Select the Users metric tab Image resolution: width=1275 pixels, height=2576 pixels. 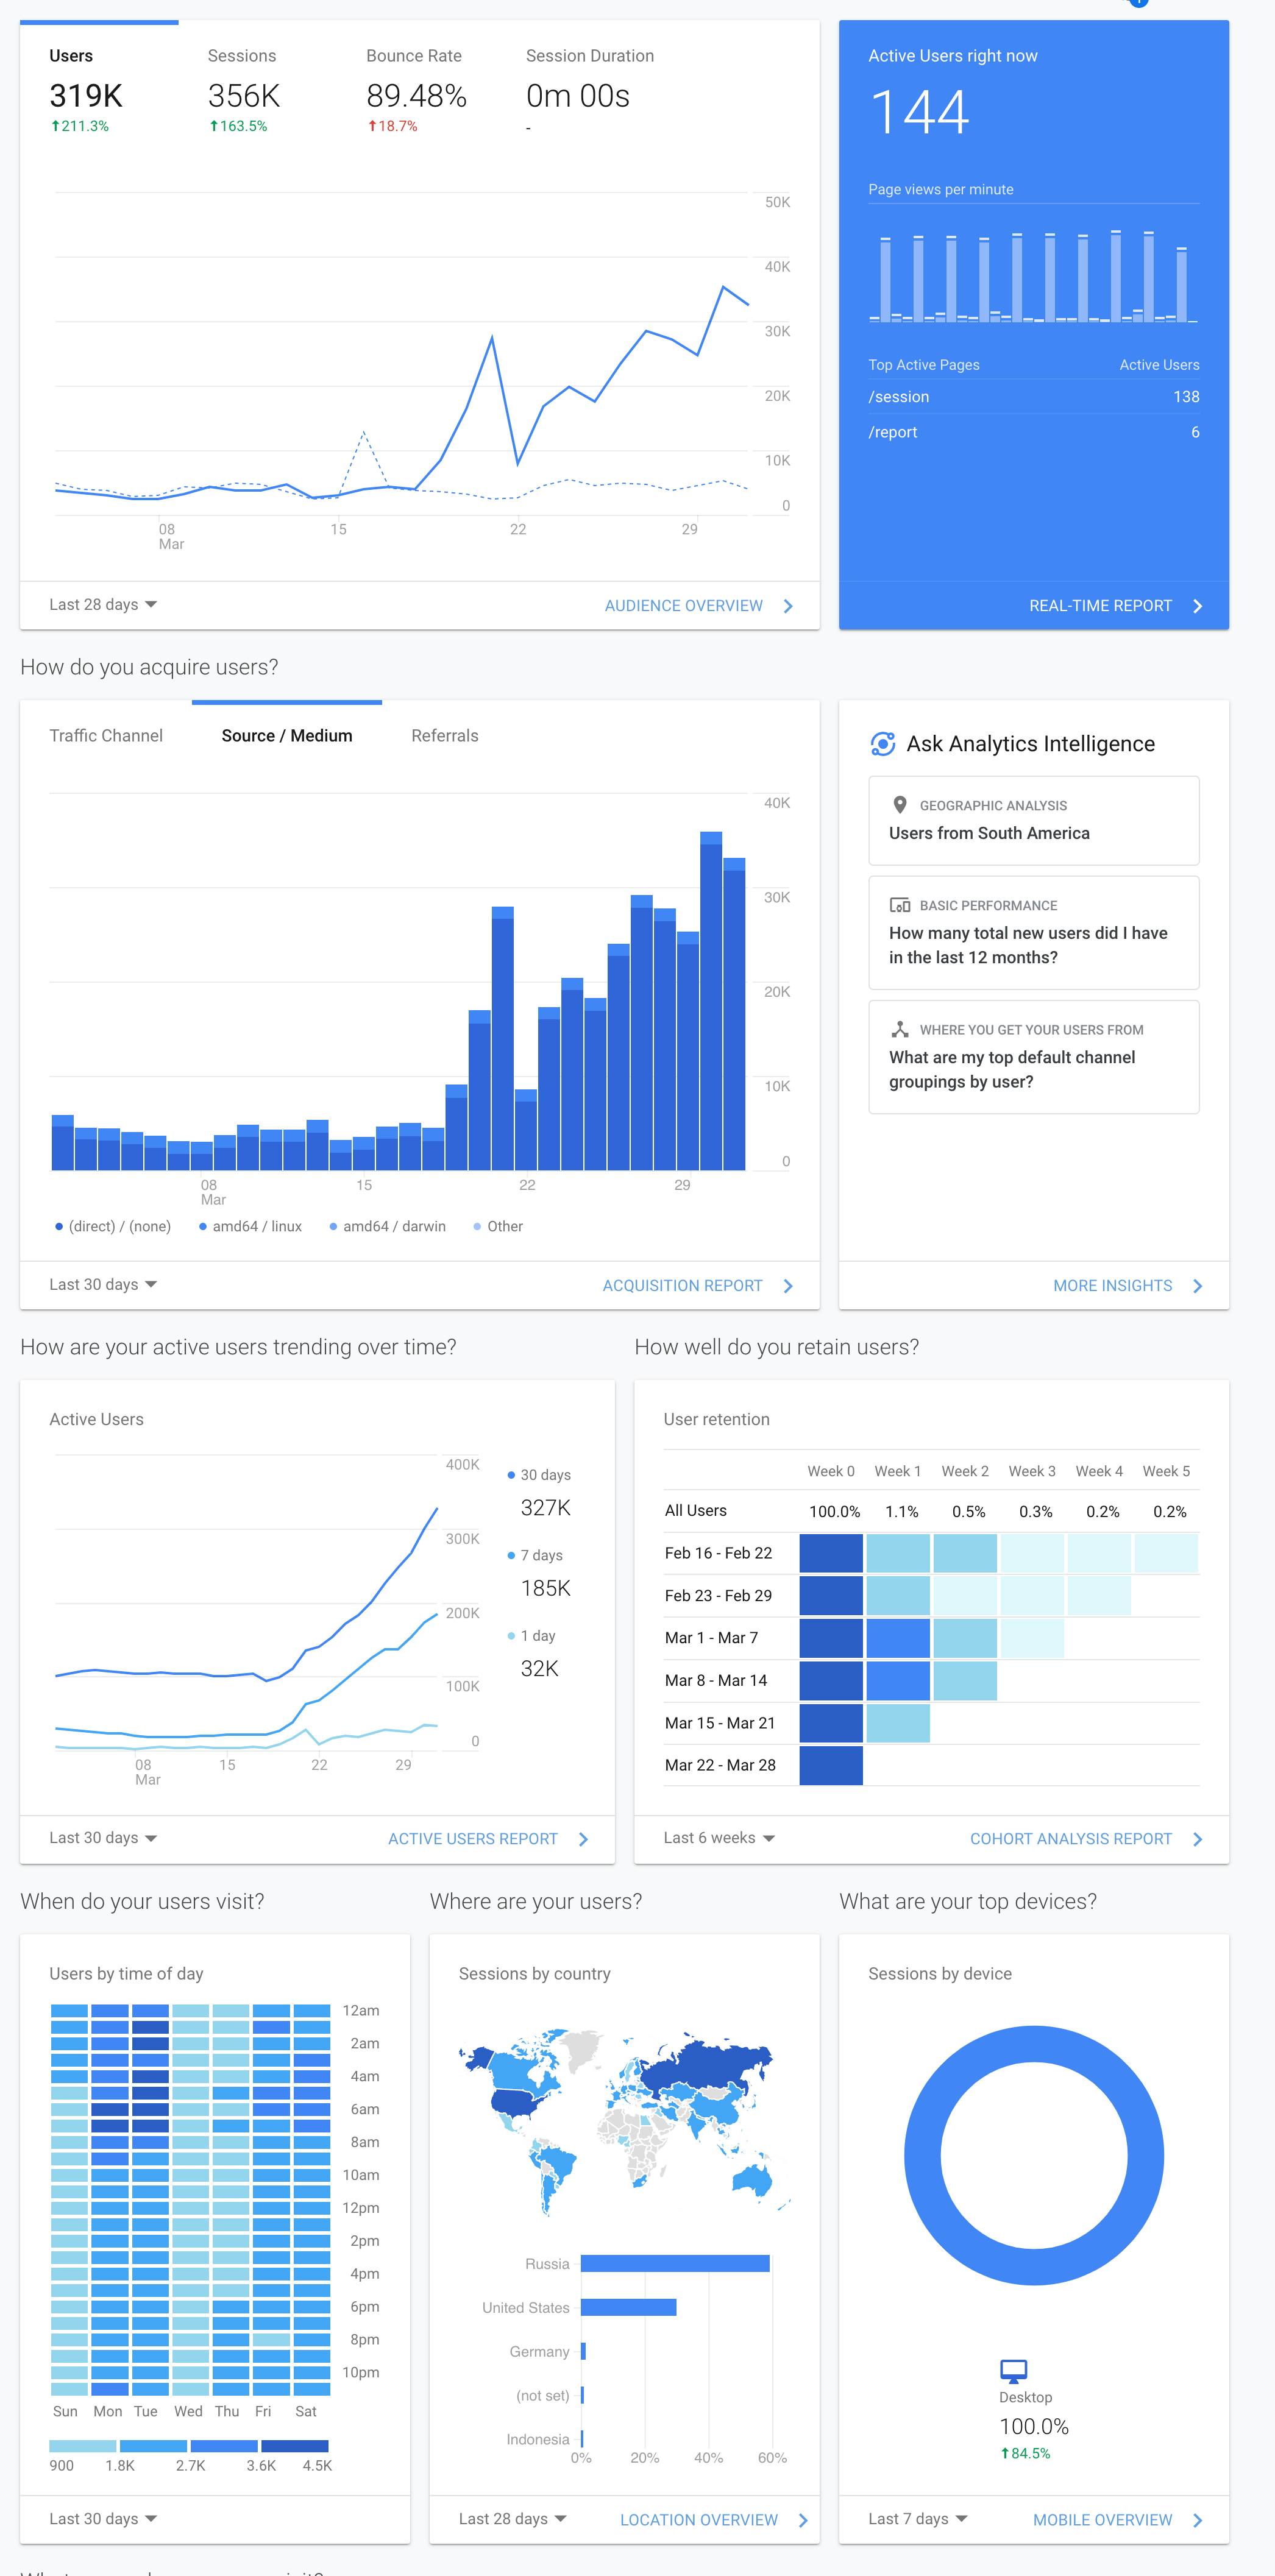point(98,90)
